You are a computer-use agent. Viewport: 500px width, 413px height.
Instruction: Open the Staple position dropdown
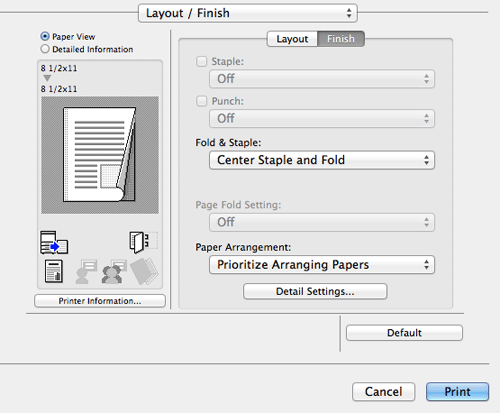(x=322, y=79)
